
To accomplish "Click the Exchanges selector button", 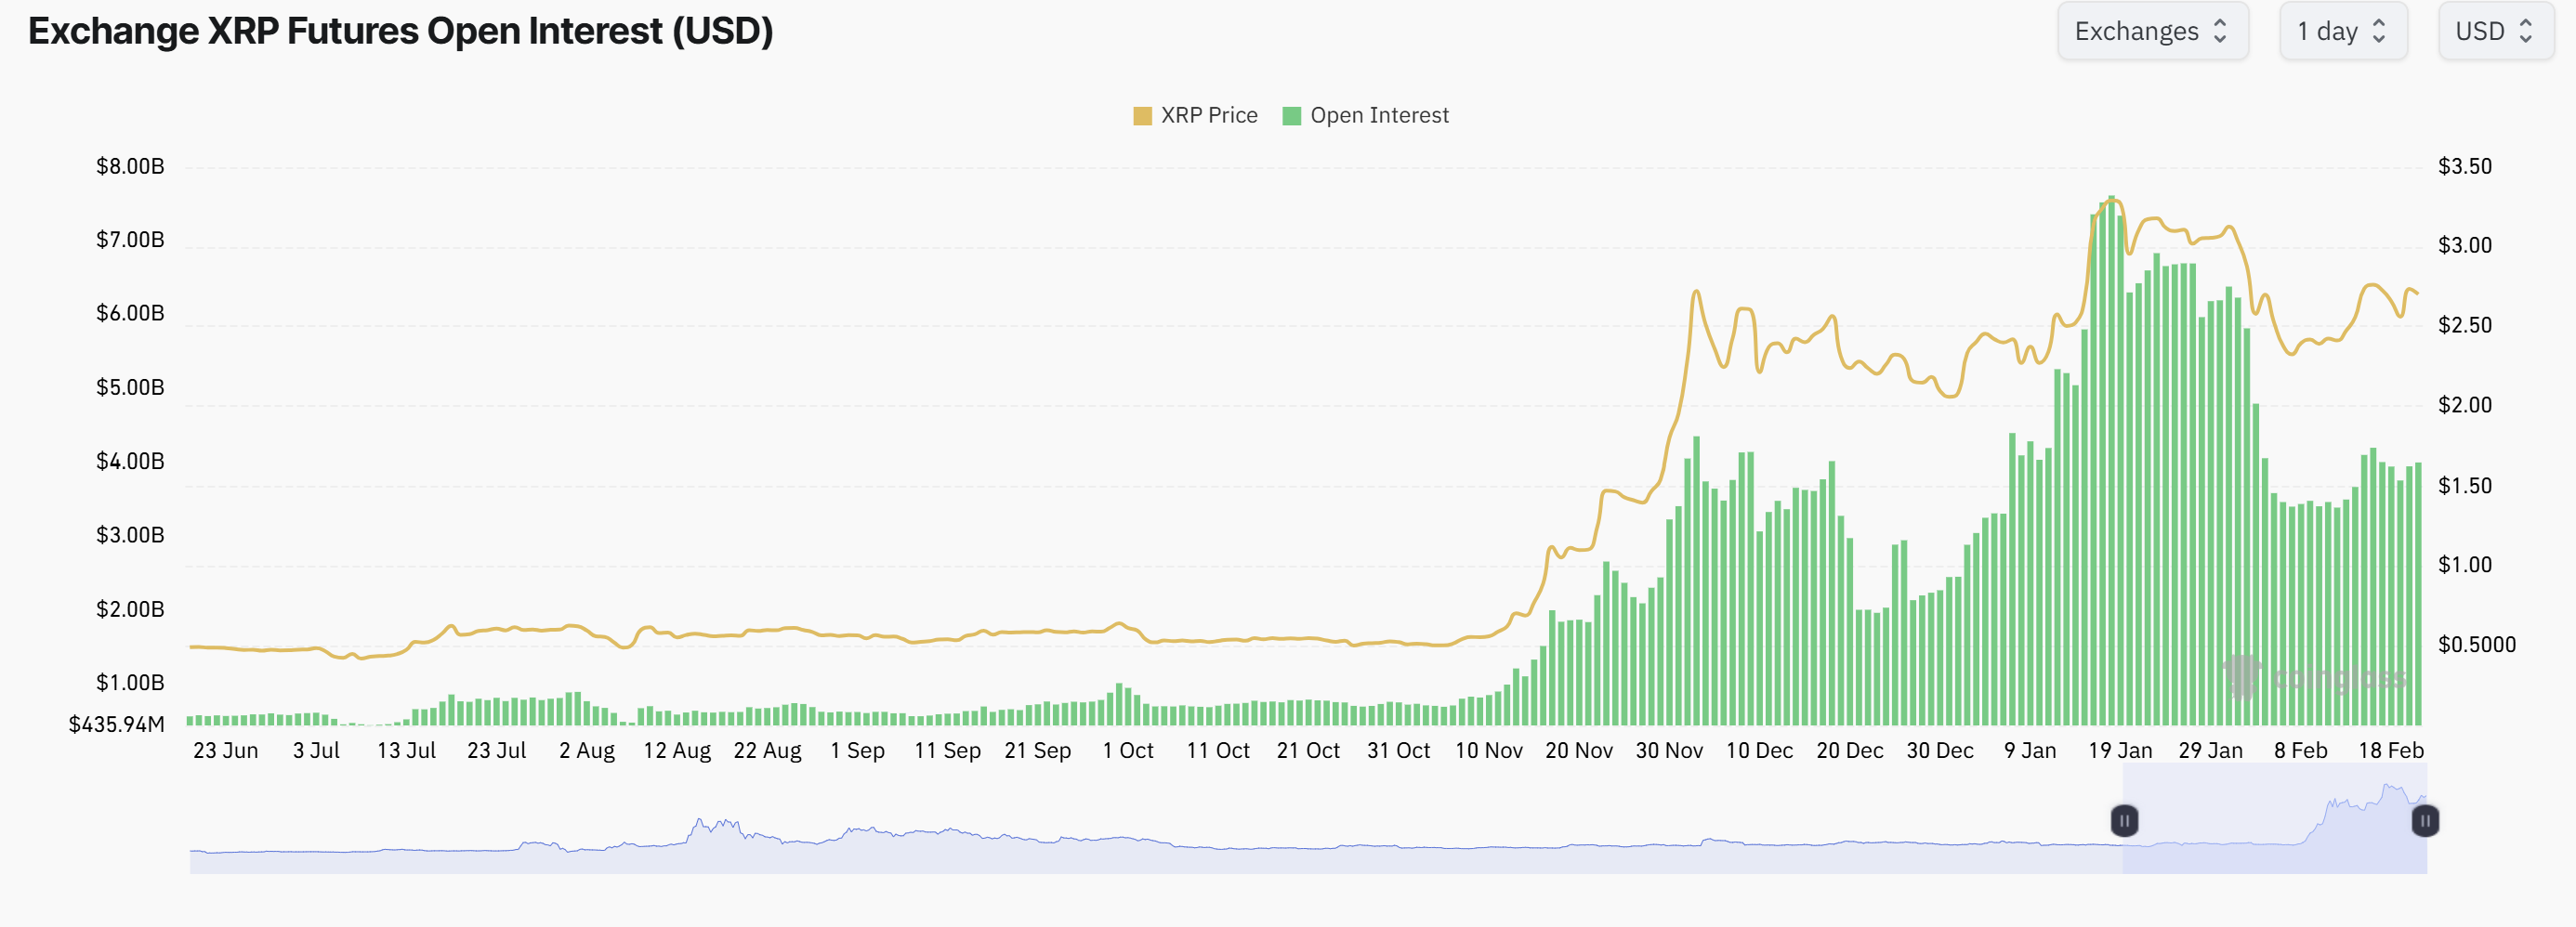I will 2152,31.
